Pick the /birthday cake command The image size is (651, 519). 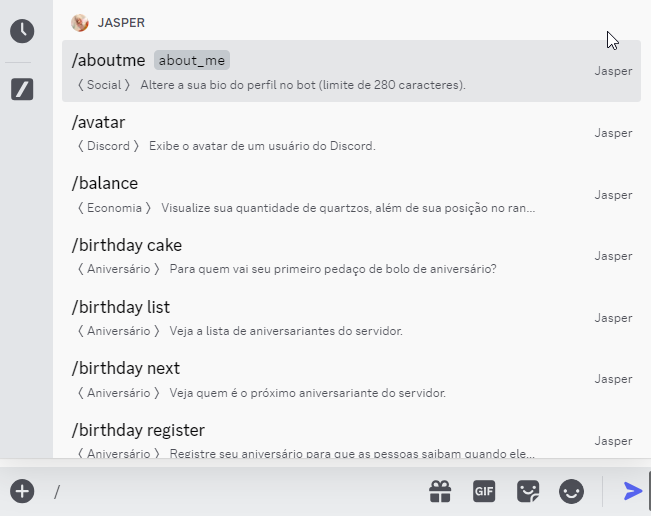pos(127,245)
